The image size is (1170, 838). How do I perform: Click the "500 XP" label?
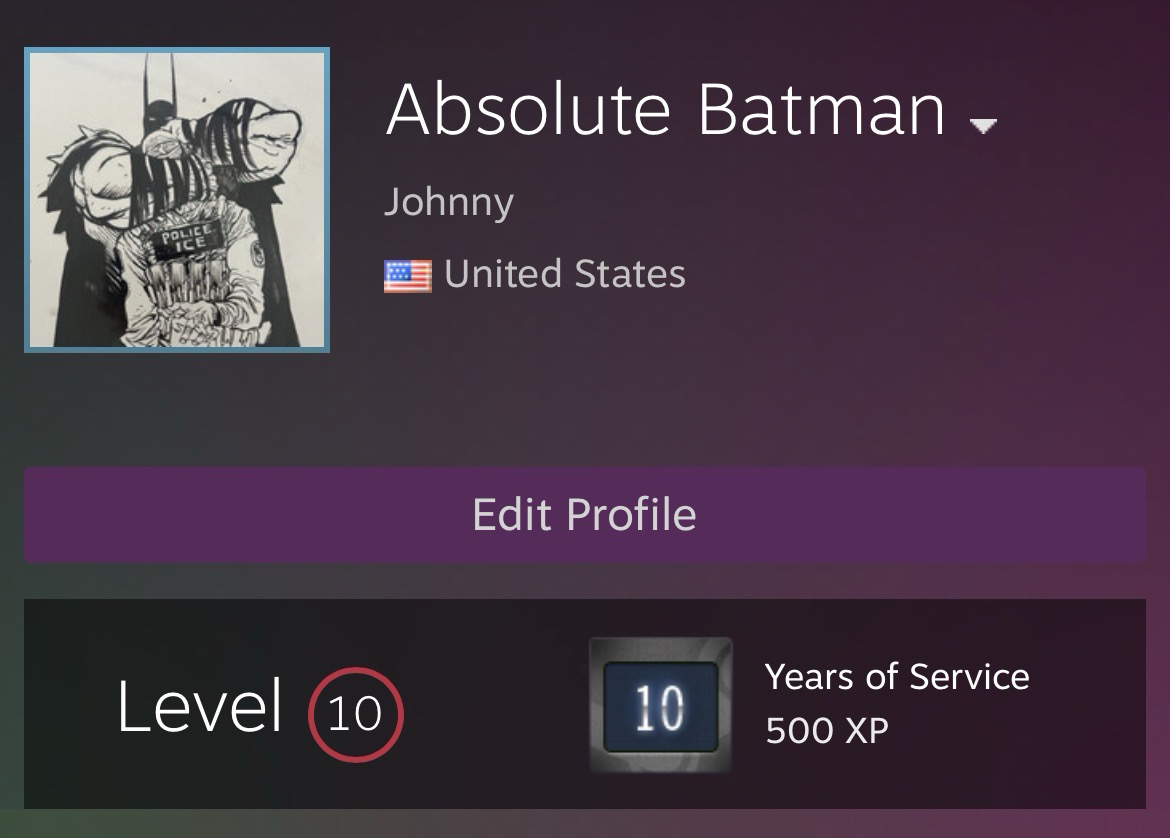coord(826,731)
